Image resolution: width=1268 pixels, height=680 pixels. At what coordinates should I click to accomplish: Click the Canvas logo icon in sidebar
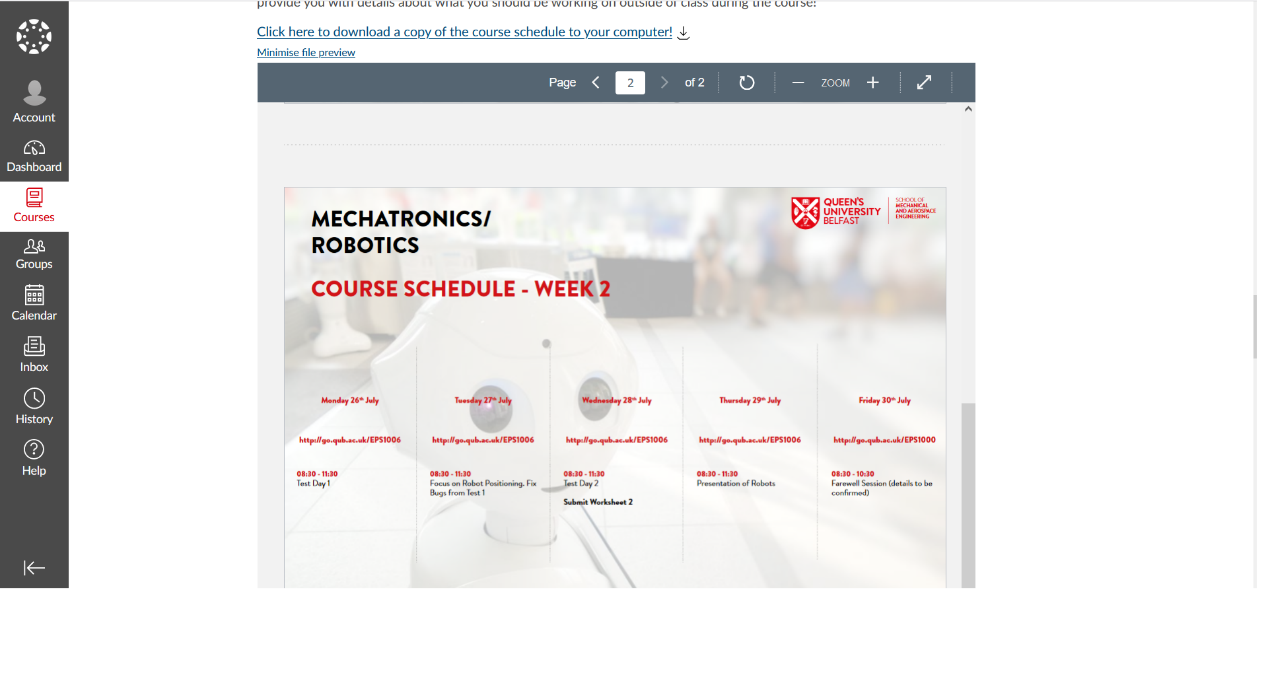click(34, 37)
